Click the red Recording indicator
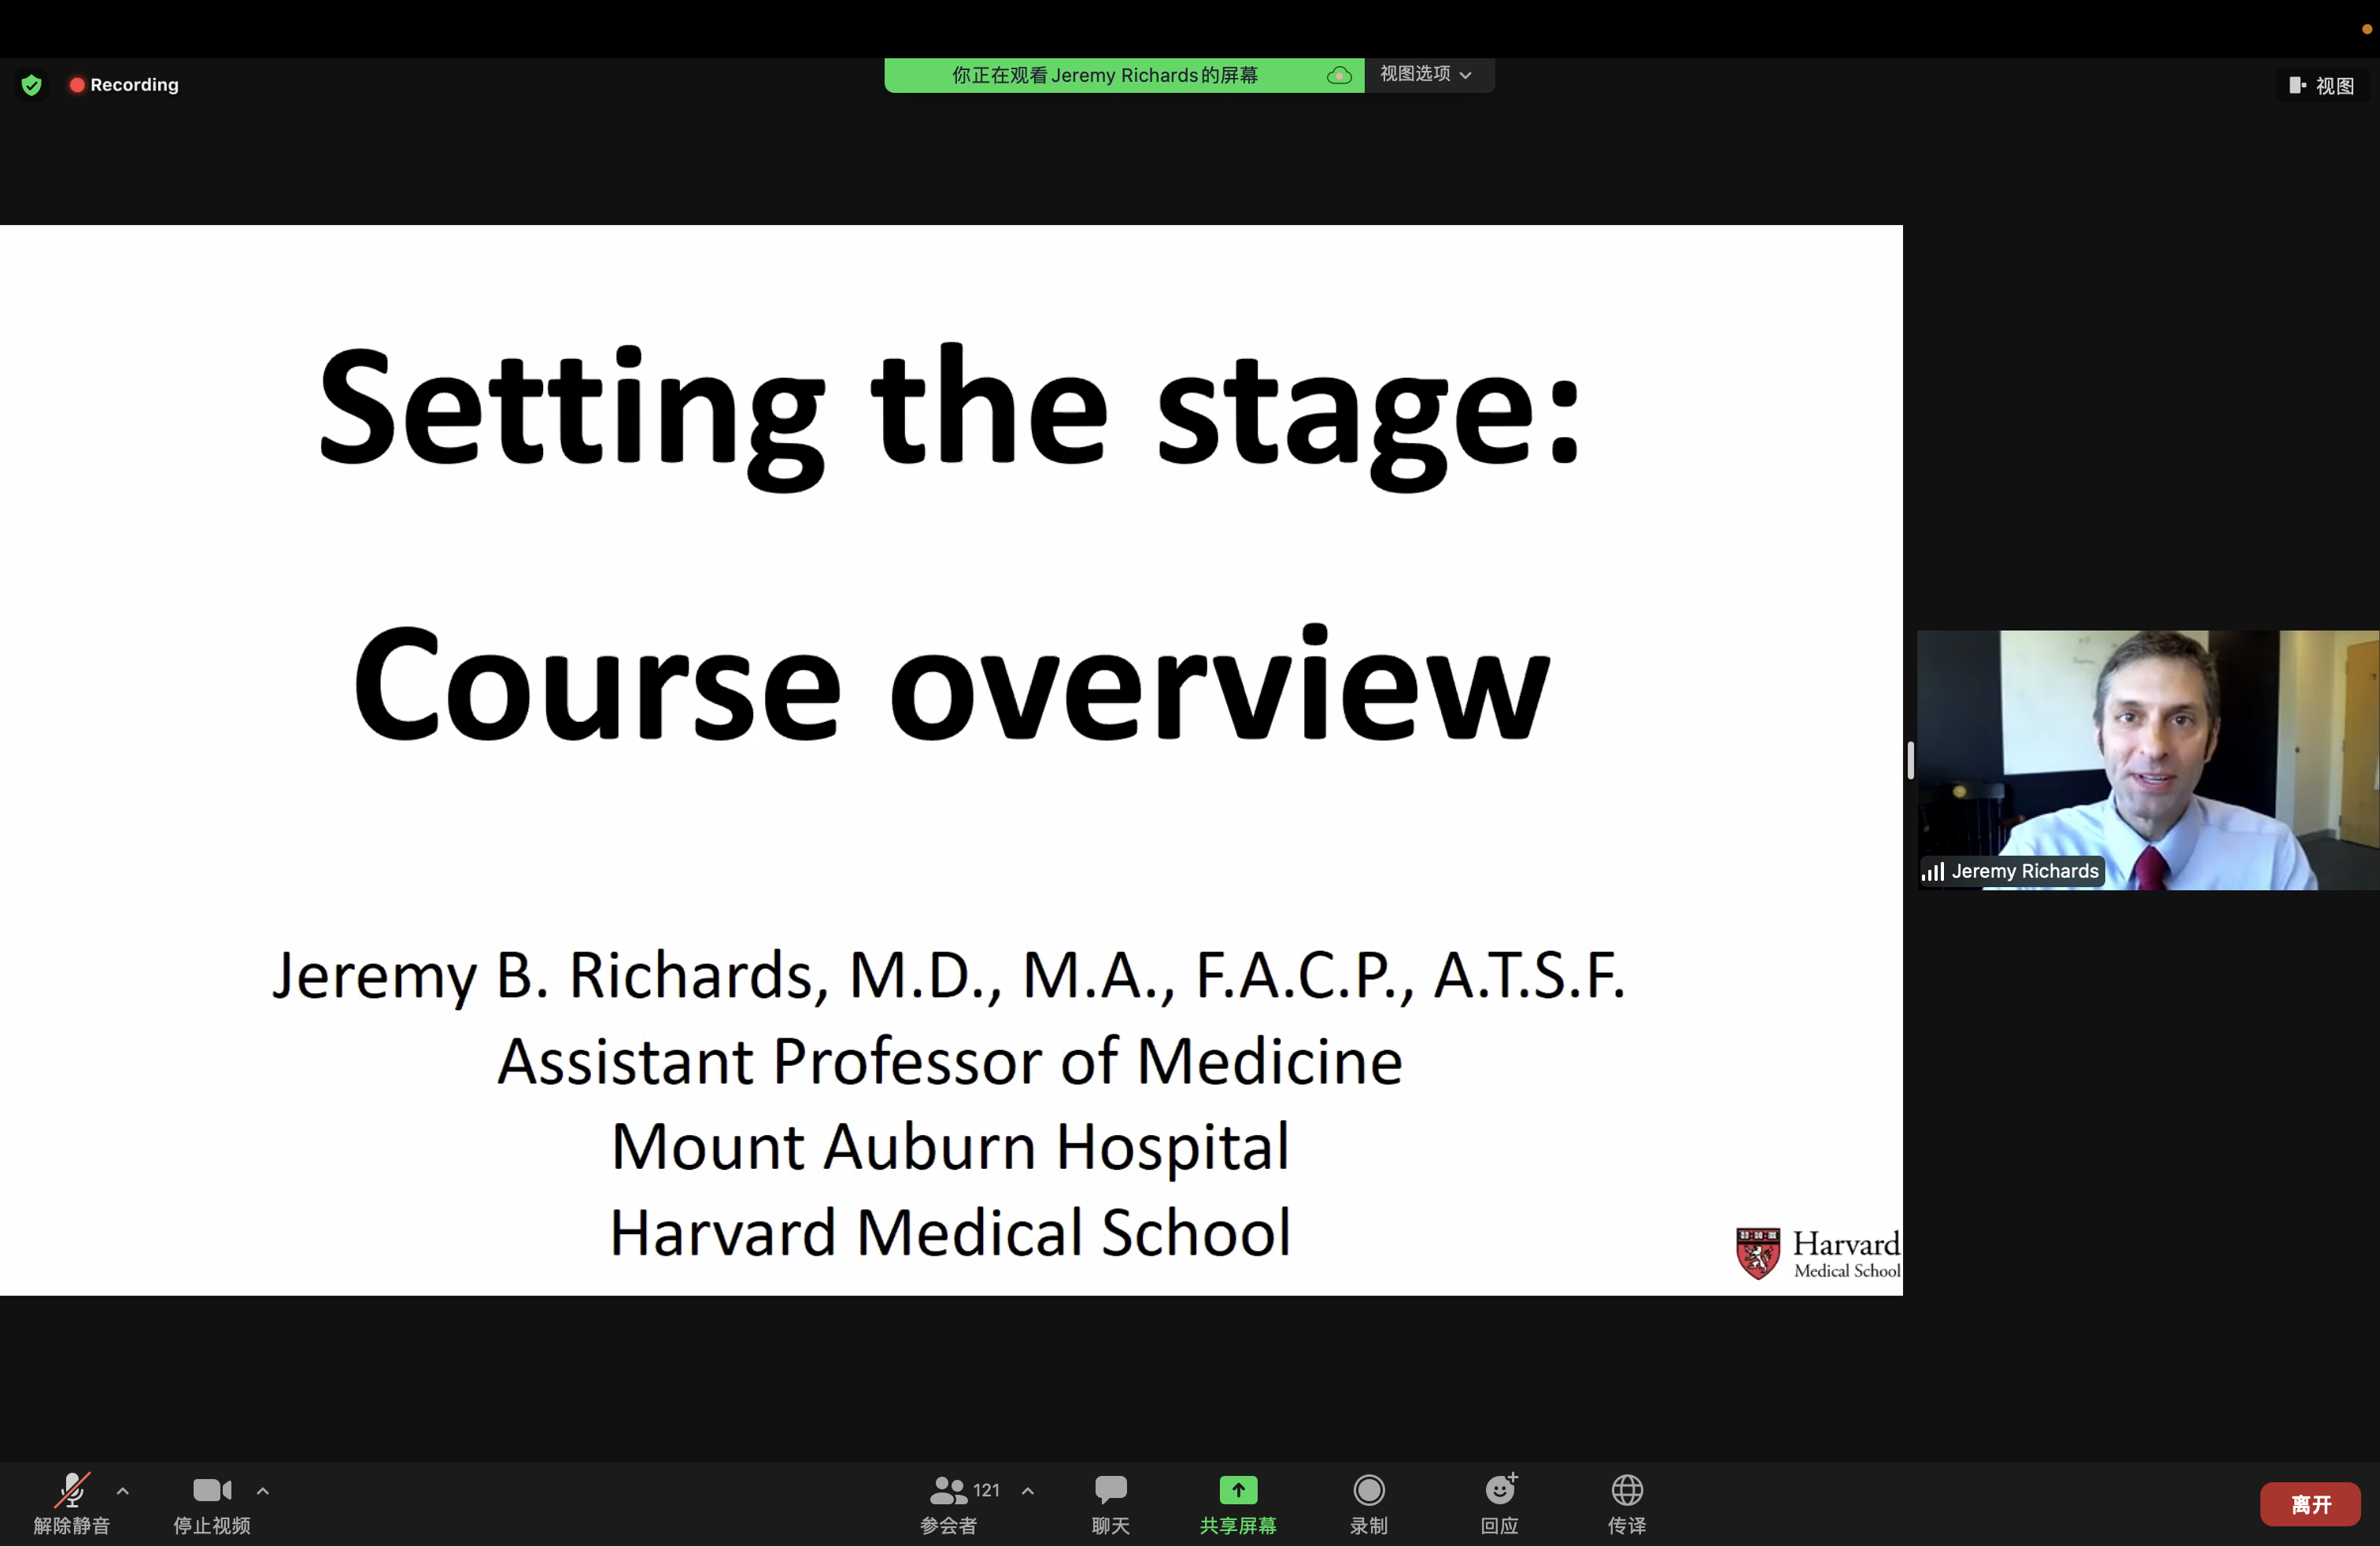Screen dimensions: 2380x1546 tap(124, 85)
